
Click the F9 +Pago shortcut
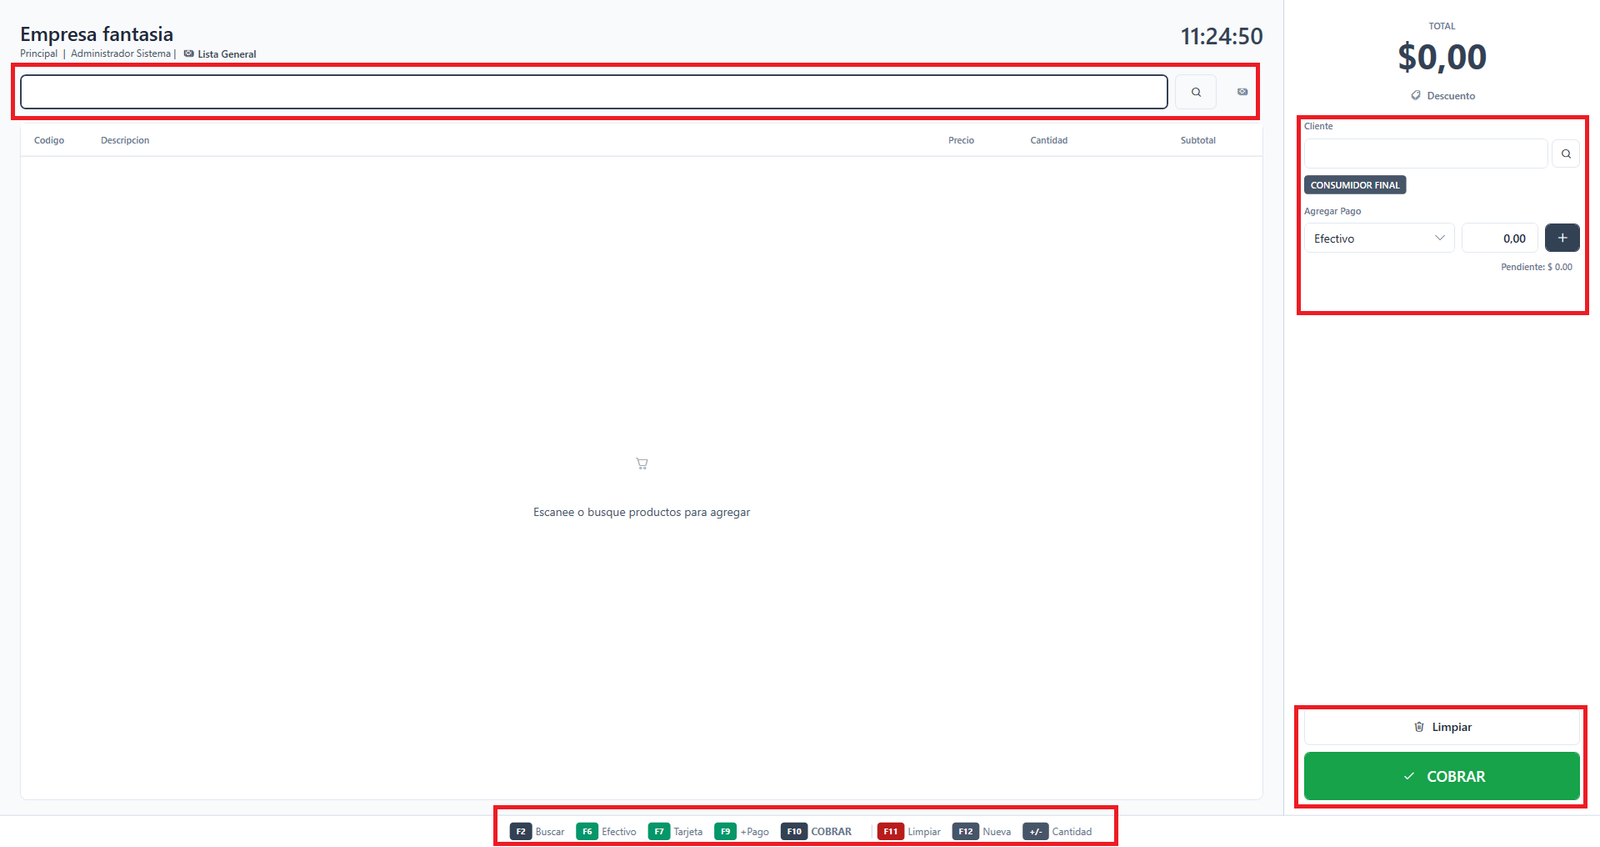click(x=742, y=832)
